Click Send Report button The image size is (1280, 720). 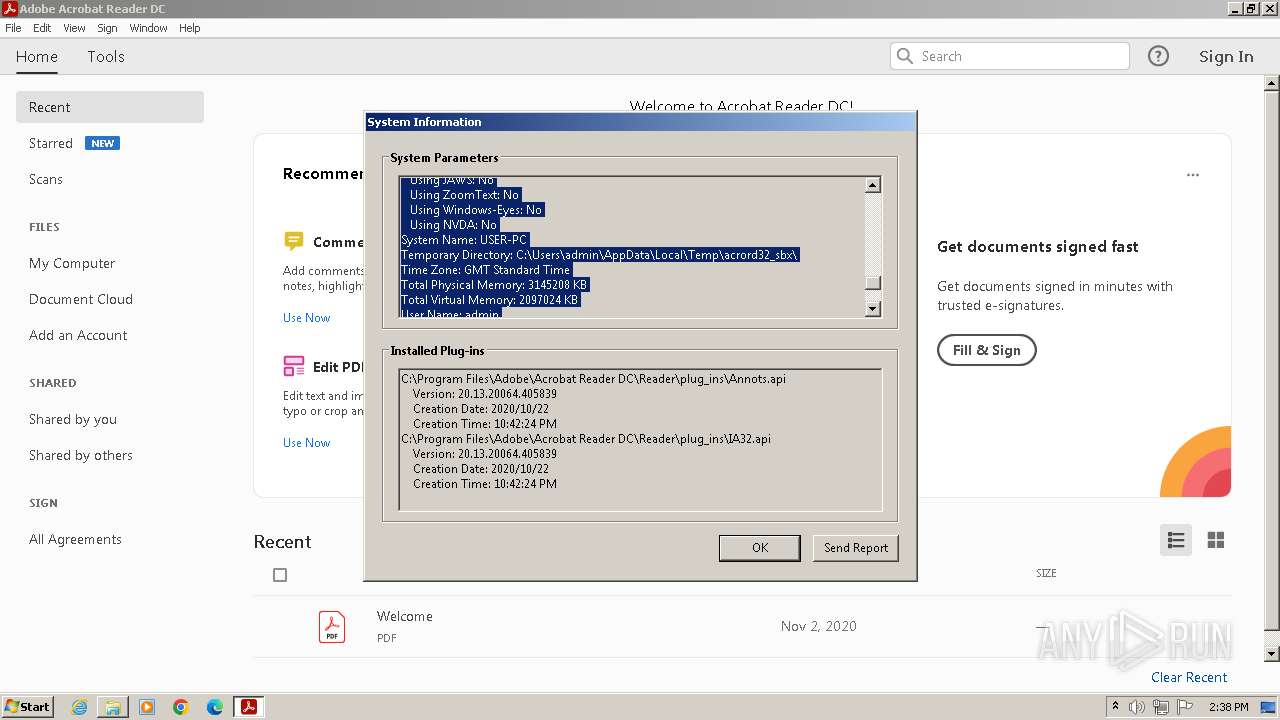856,548
